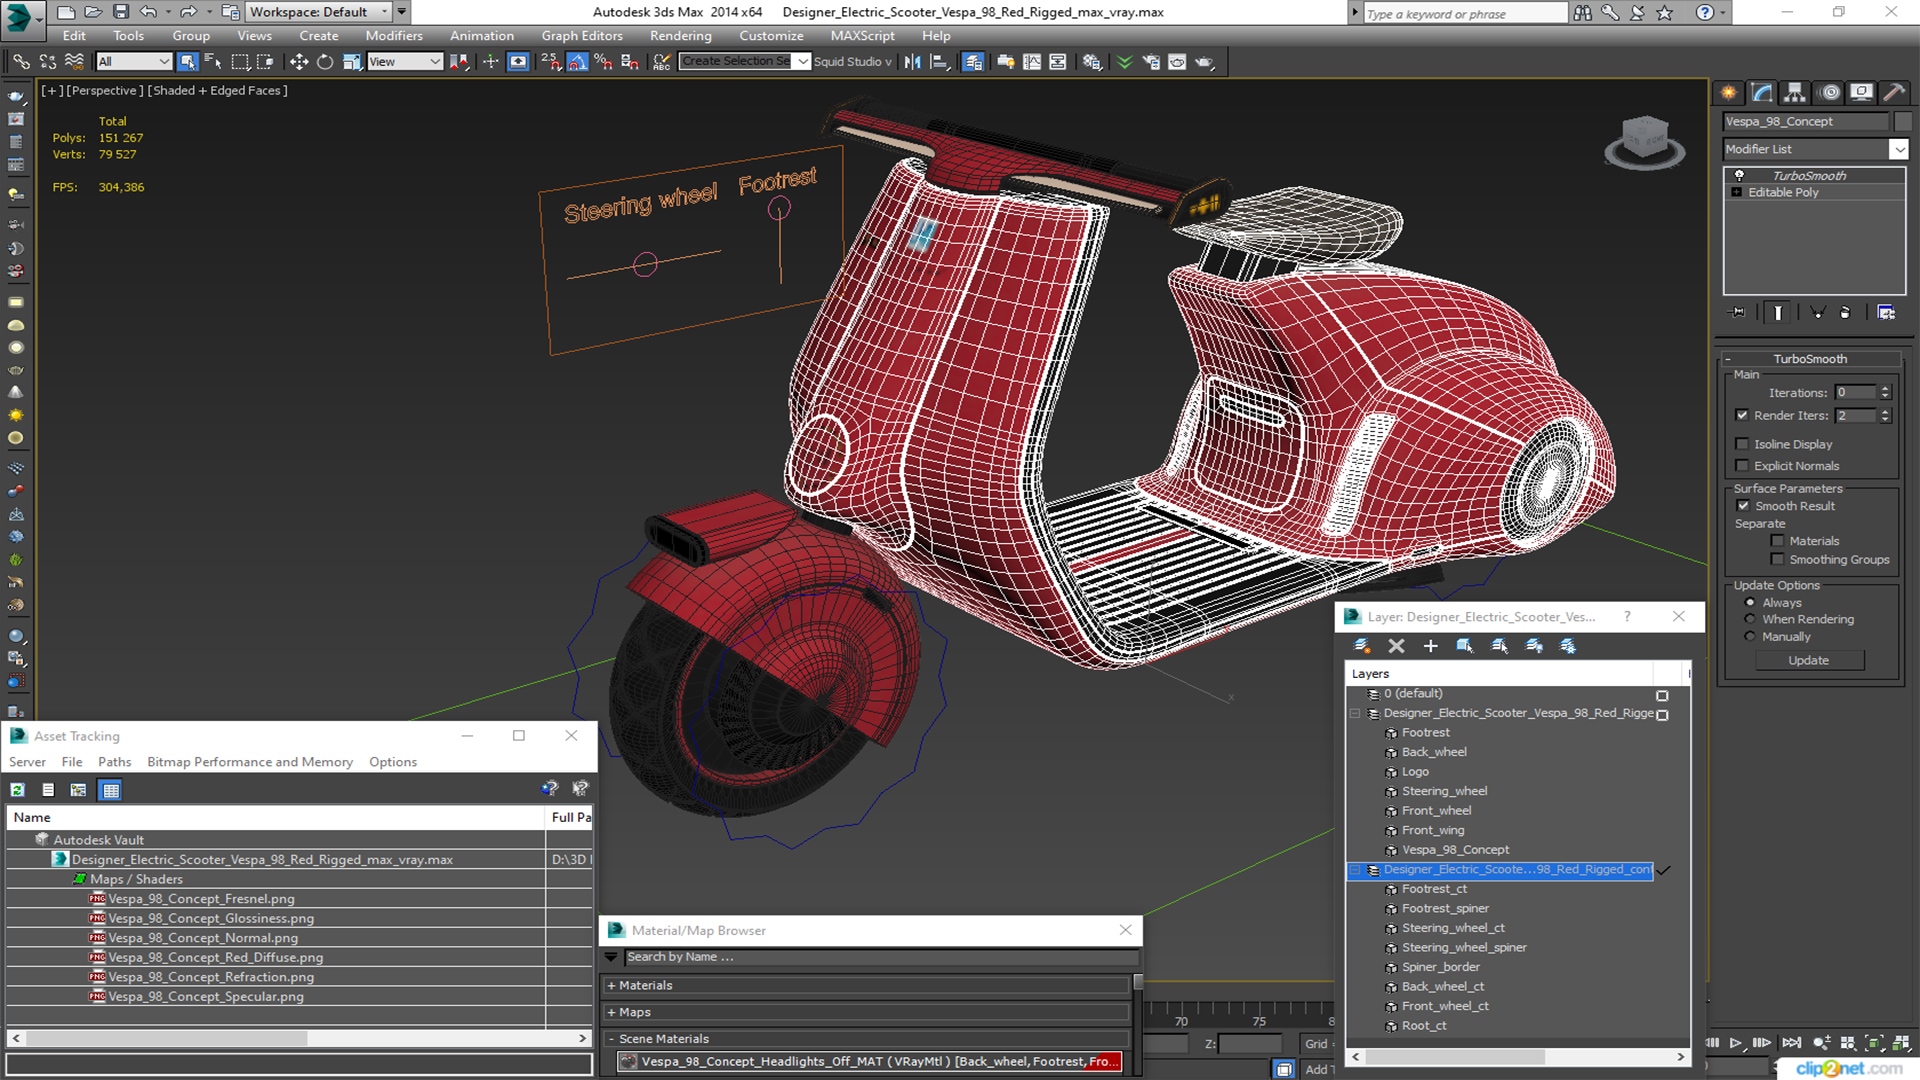The width and height of the screenshot is (1920, 1080).
Task: Select the Move transform tool
Action: coord(298,62)
